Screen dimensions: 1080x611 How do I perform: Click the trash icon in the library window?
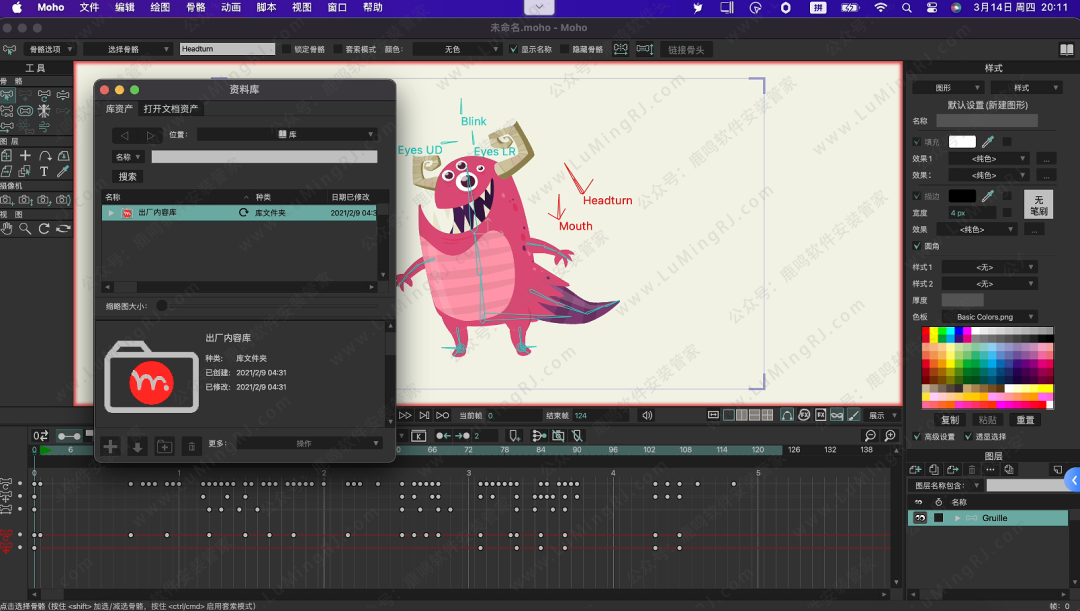[191, 446]
